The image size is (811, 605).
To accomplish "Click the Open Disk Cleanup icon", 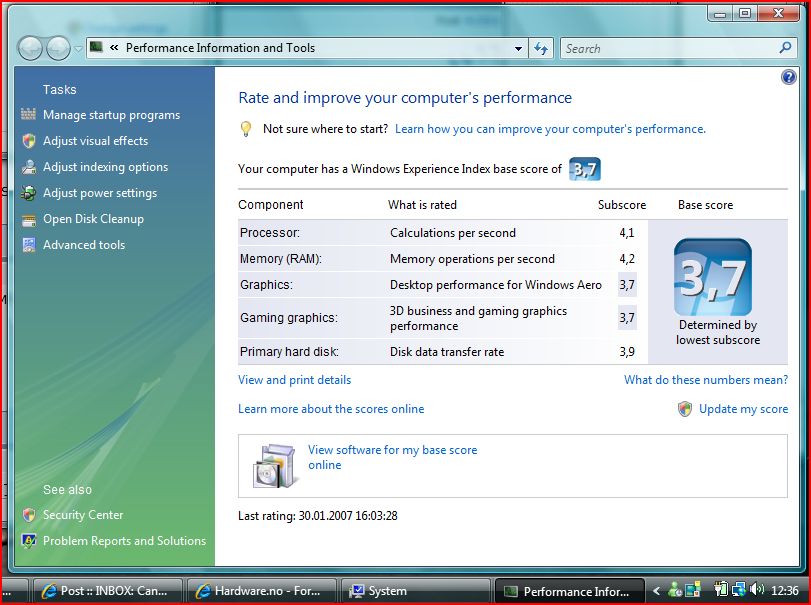I will pos(29,220).
